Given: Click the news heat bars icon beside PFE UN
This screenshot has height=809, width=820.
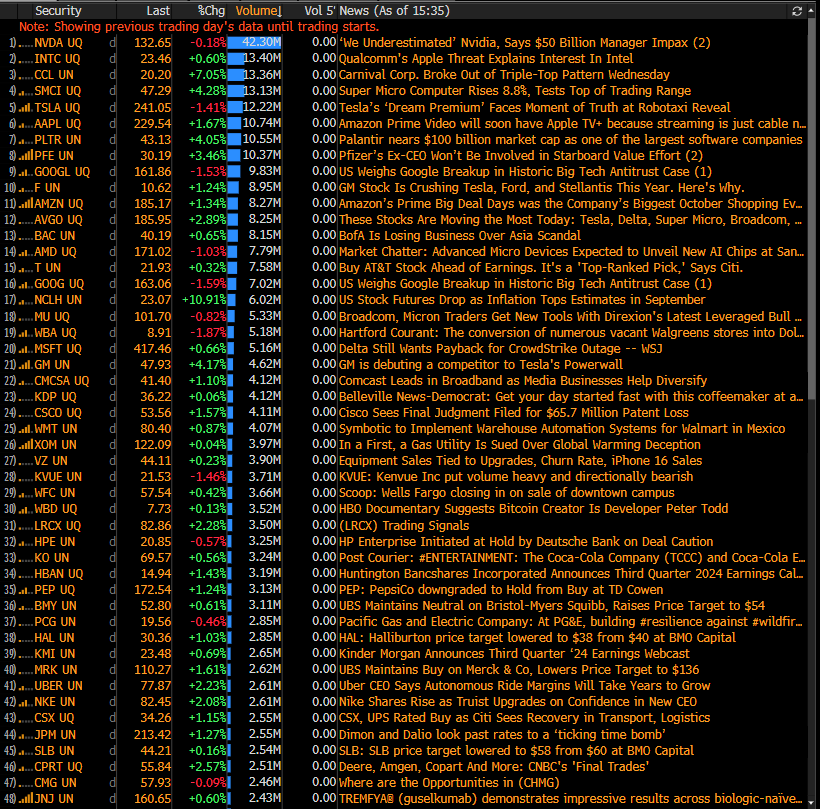Looking at the screenshot, I should pos(27,155).
